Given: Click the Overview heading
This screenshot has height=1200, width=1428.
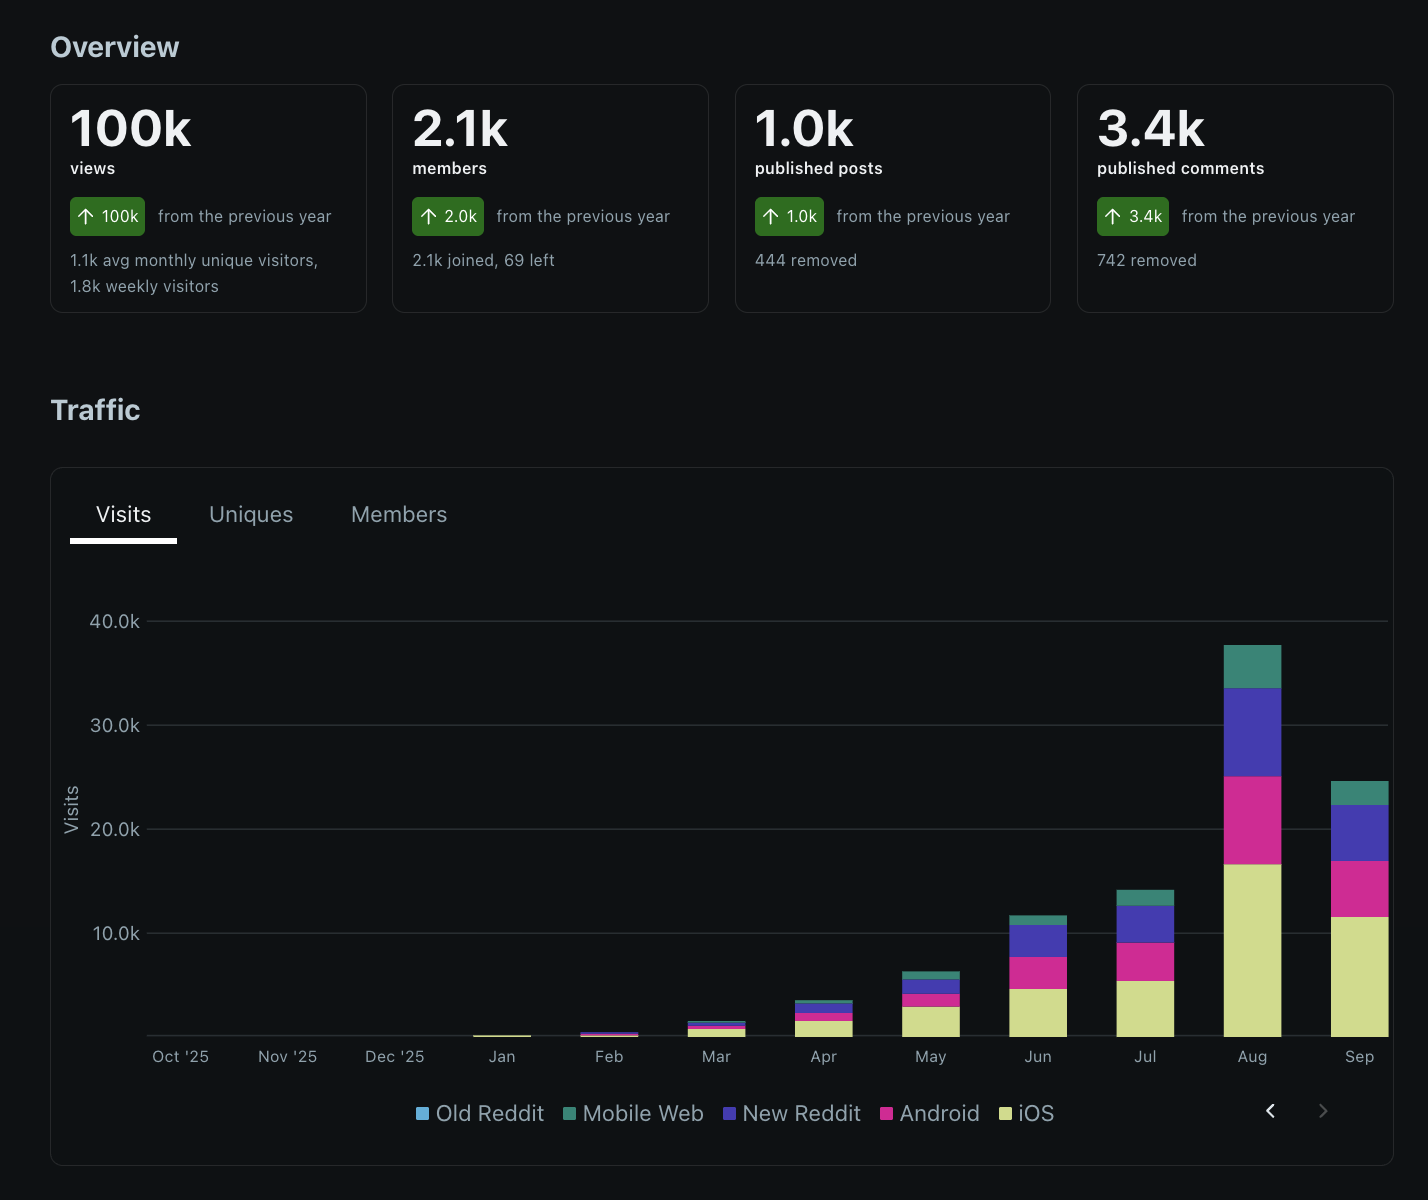Looking at the screenshot, I should (115, 47).
